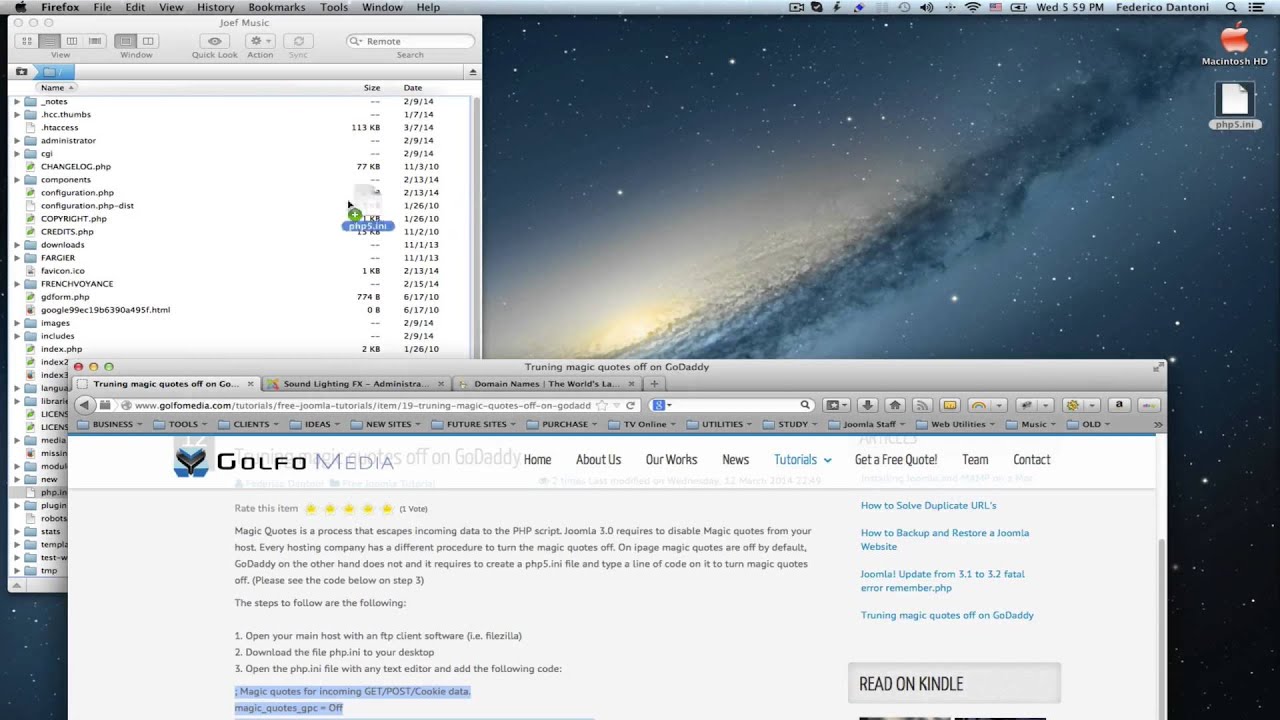Open the Tools menu in menu bar
This screenshot has width=1280, height=720.
point(334,7)
